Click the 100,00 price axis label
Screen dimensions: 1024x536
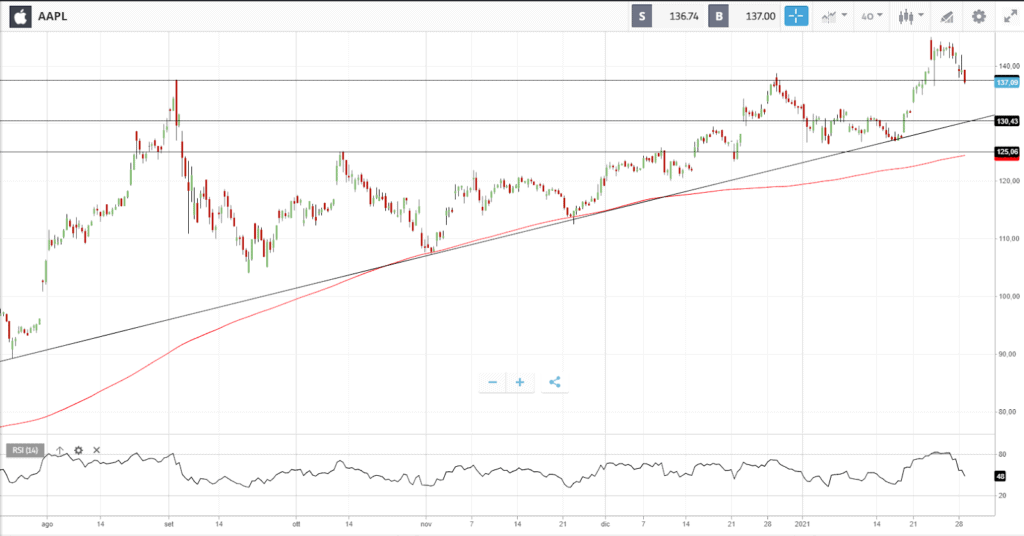(x=1008, y=296)
